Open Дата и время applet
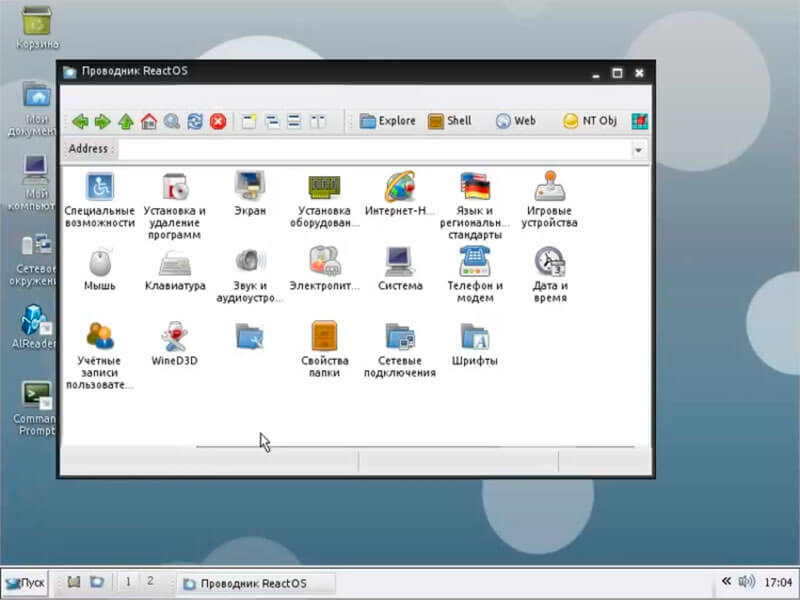Viewport: 800px width, 600px height. pyautogui.click(x=550, y=275)
